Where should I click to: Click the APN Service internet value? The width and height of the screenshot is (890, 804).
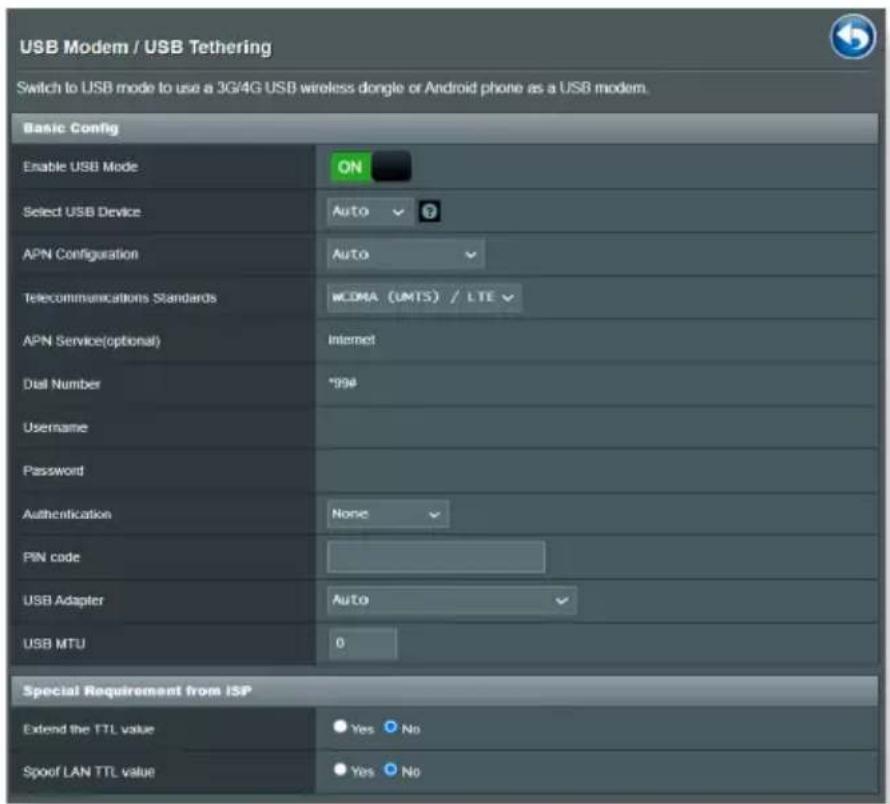click(352, 340)
